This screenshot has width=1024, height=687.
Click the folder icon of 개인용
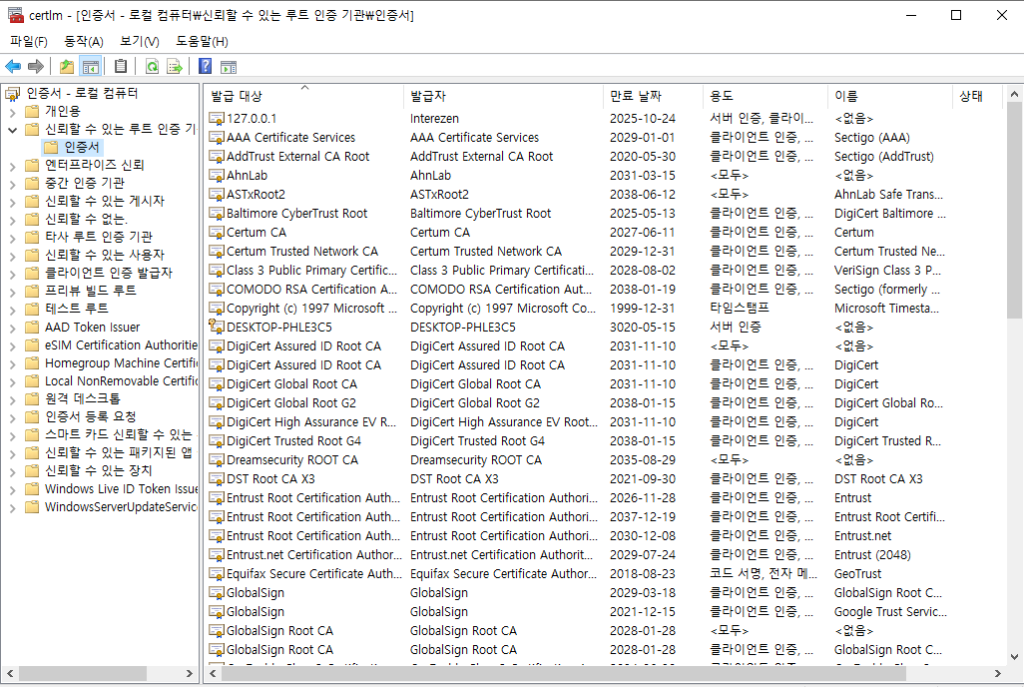click(32, 112)
